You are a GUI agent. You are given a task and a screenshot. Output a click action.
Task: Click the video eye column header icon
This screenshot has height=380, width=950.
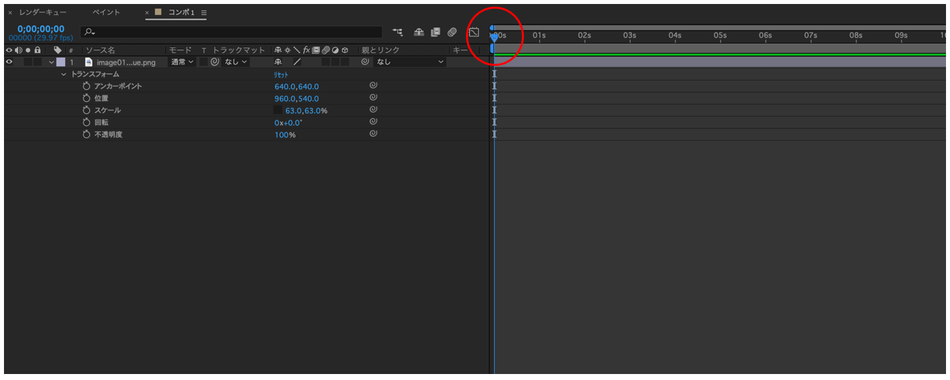coord(8,50)
